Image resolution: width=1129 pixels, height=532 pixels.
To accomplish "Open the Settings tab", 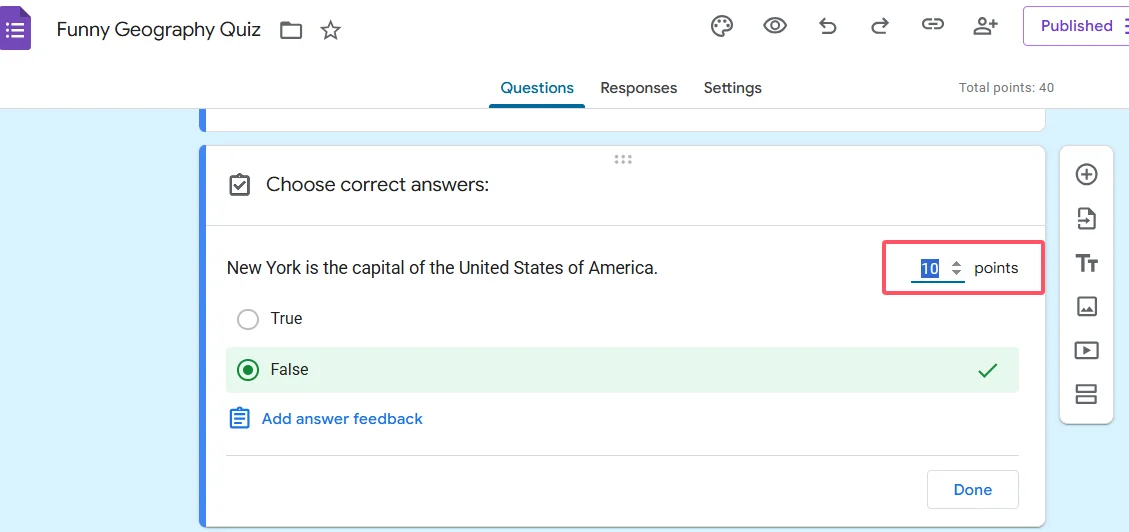I will click(732, 88).
